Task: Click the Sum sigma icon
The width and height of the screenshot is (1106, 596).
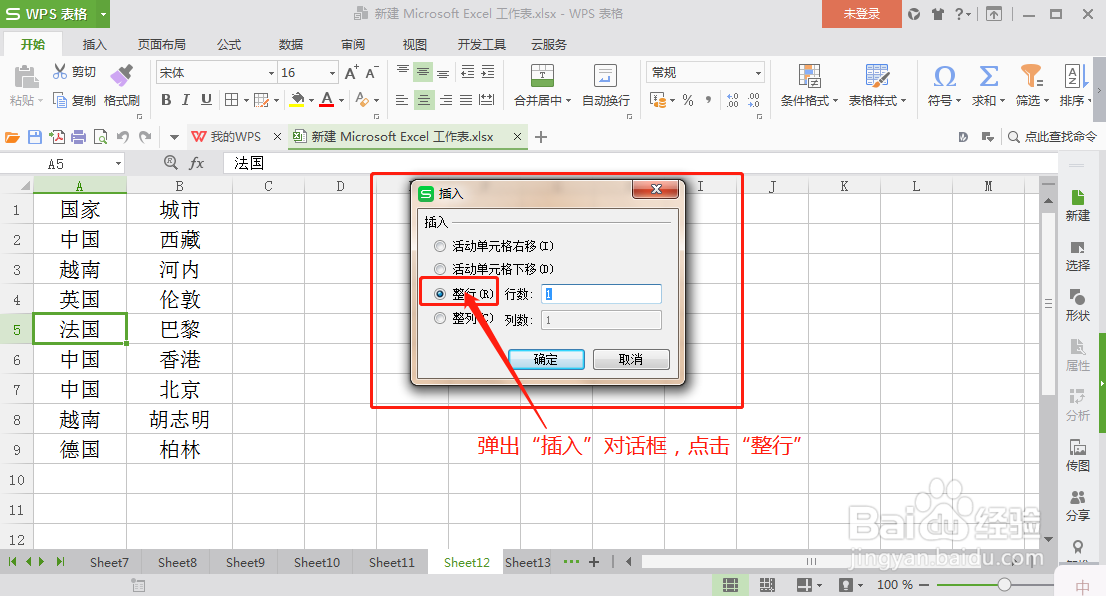Action: click(x=988, y=75)
